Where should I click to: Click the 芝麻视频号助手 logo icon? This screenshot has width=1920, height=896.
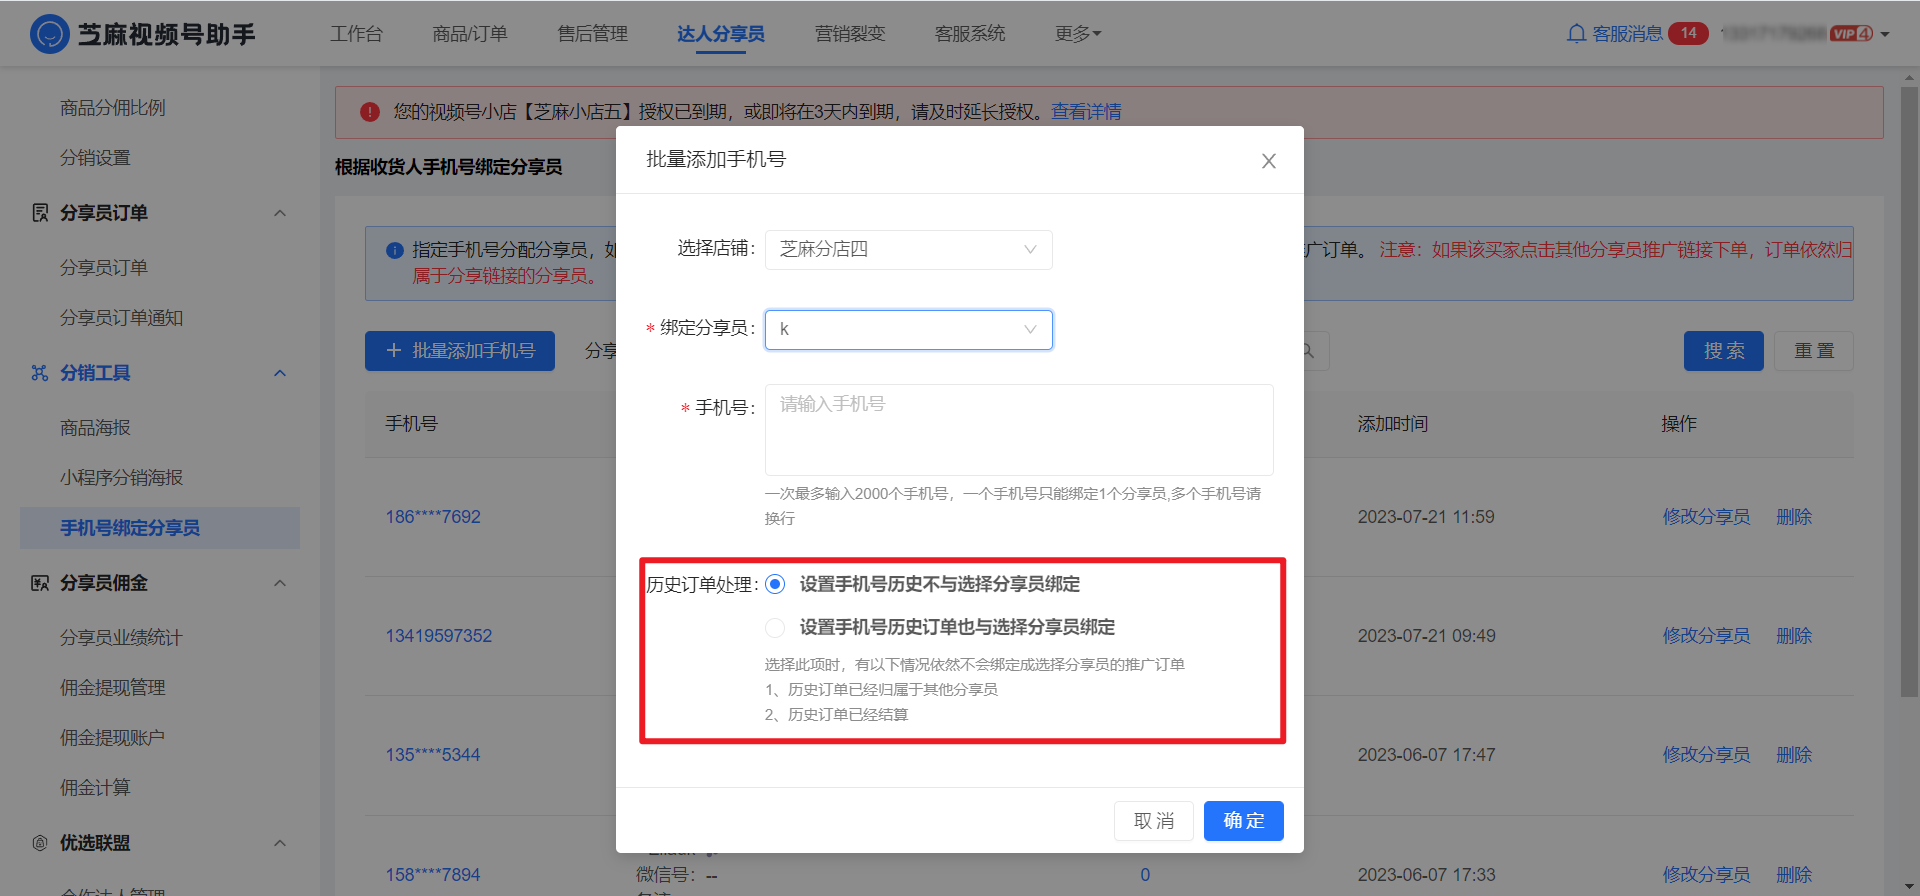49,34
